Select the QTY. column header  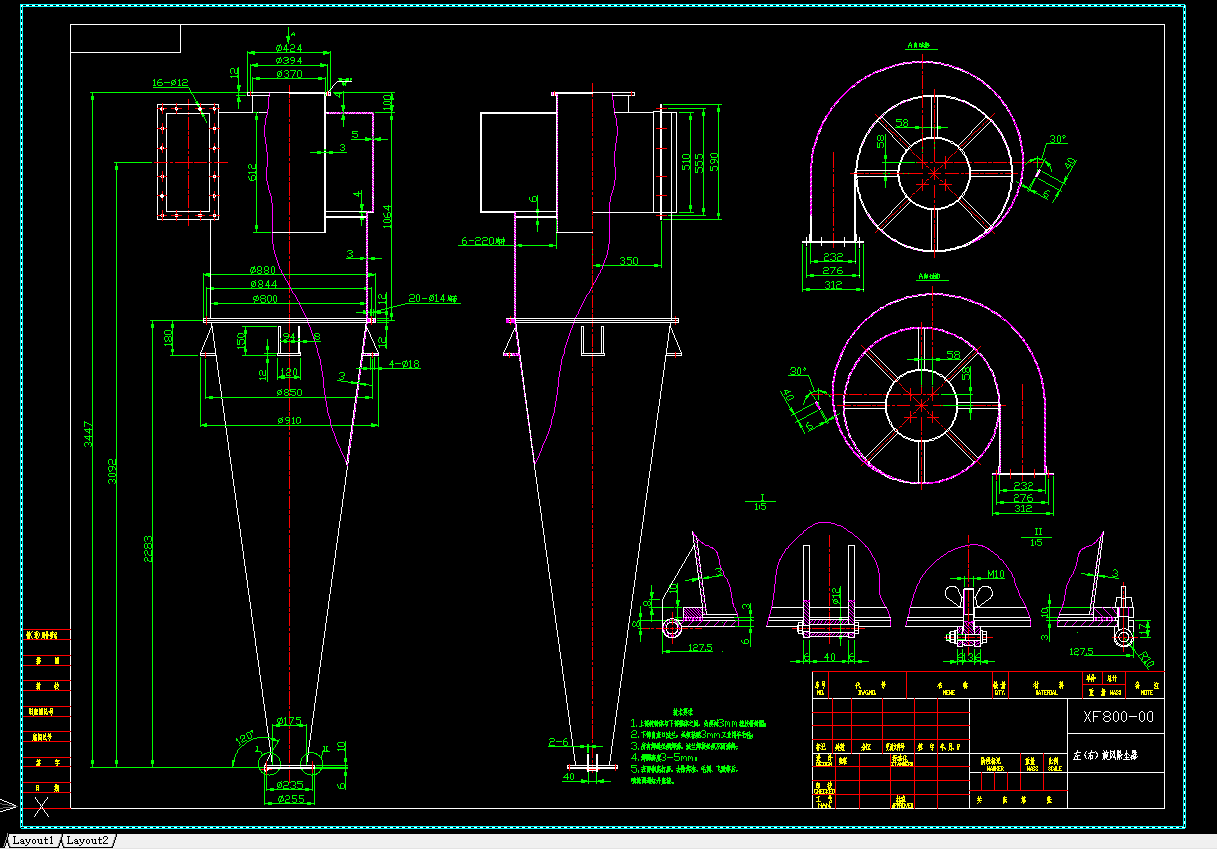pyautogui.click(x=999, y=691)
